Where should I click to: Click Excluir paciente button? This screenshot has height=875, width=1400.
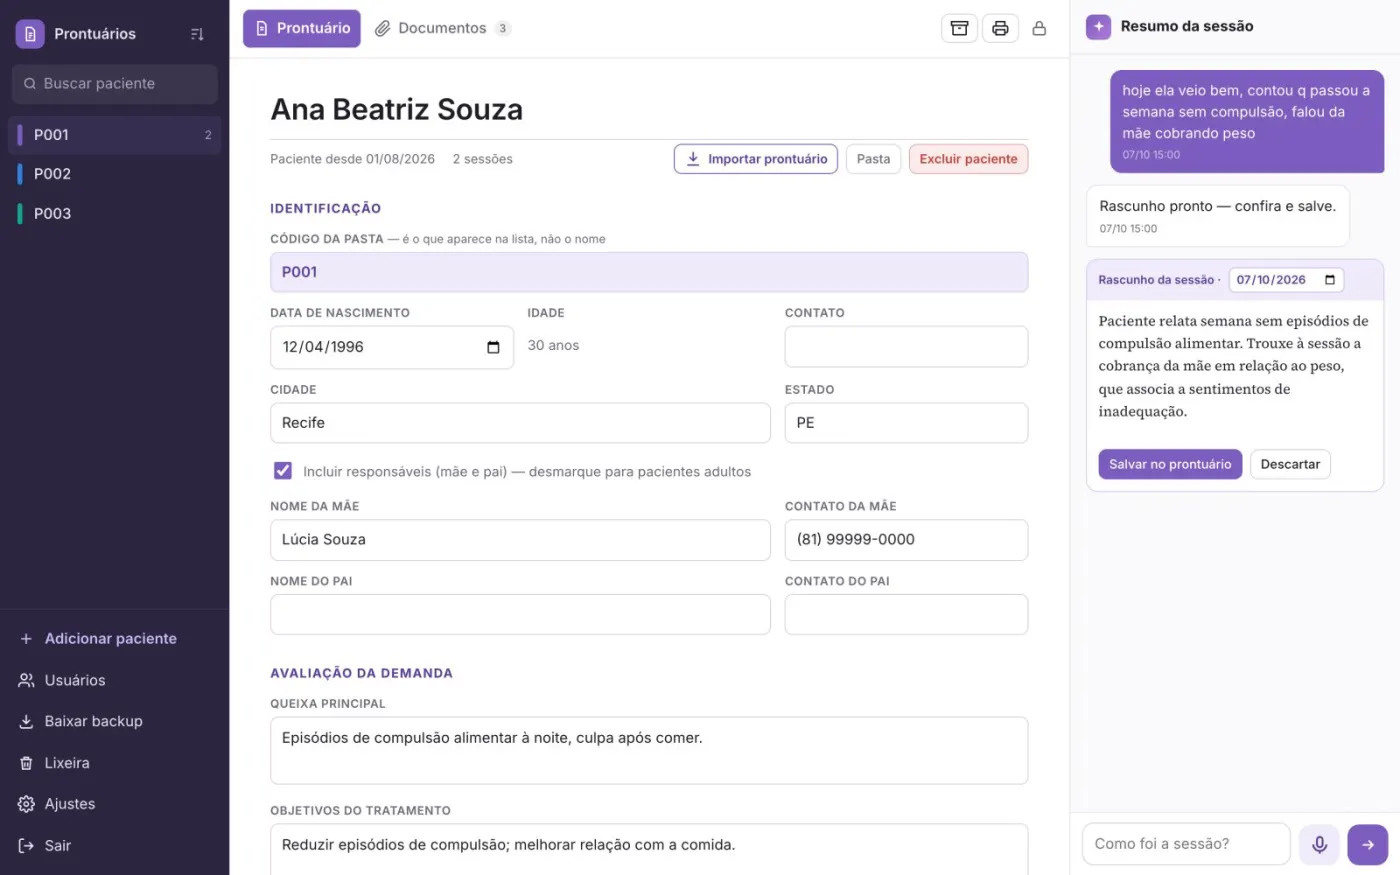click(968, 159)
